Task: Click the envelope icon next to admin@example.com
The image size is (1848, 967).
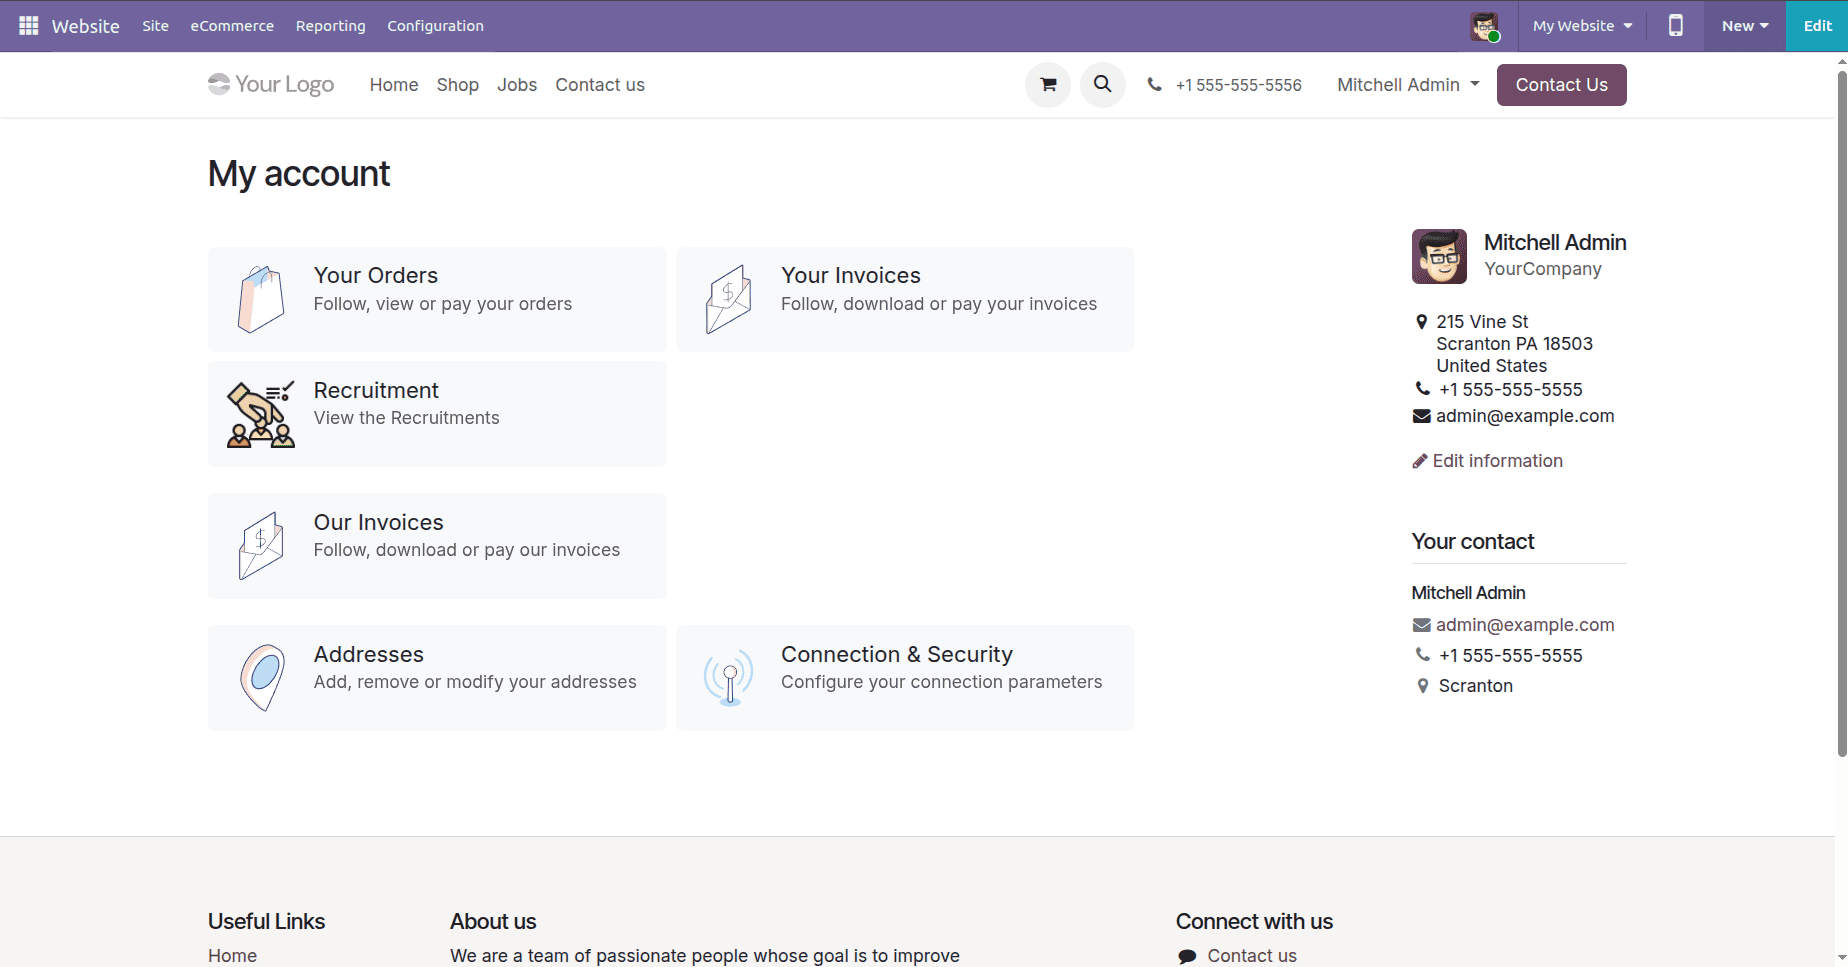Action: (1422, 415)
